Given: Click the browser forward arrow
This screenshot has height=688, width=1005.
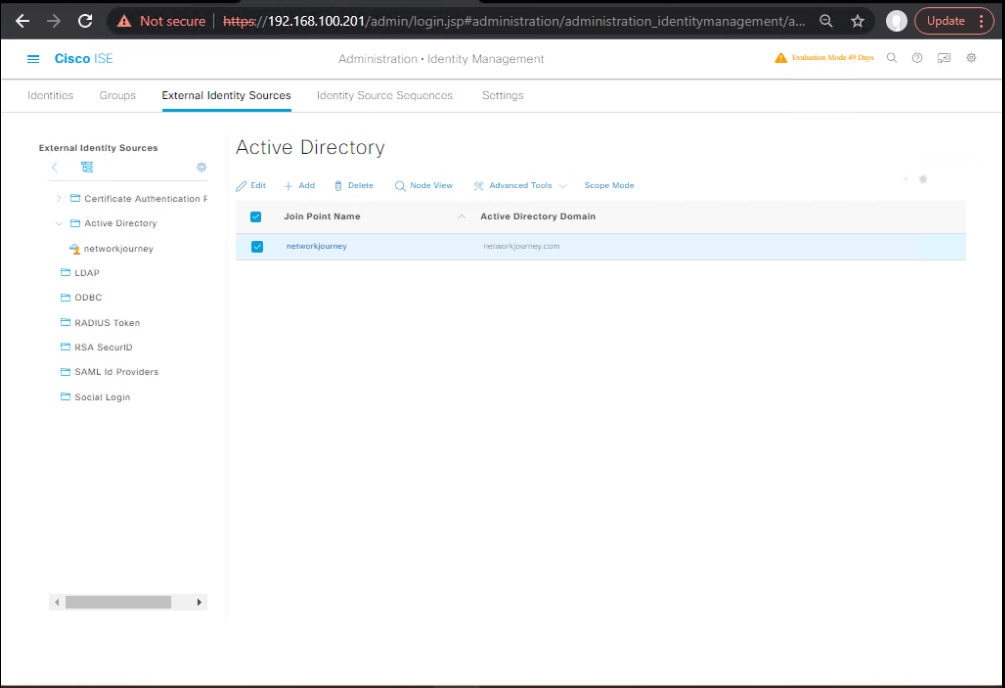Looking at the screenshot, I should (x=54, y=21).
